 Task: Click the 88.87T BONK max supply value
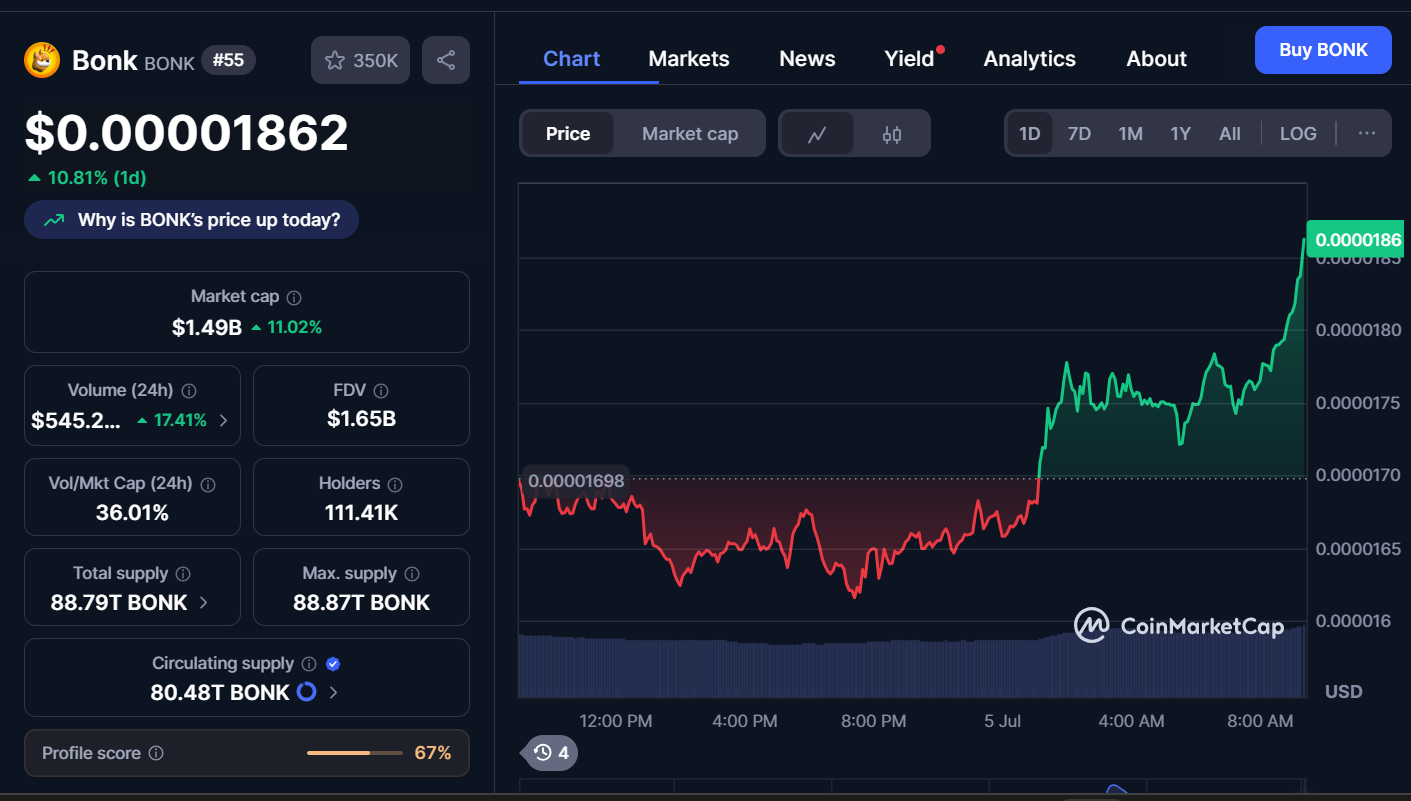(361, 603)
